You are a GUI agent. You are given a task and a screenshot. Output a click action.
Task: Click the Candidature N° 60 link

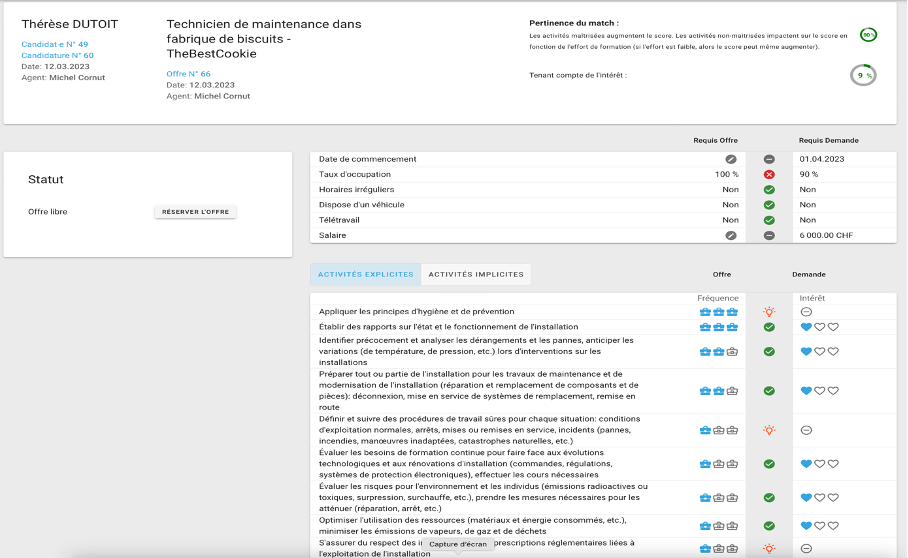click(57, 55)
